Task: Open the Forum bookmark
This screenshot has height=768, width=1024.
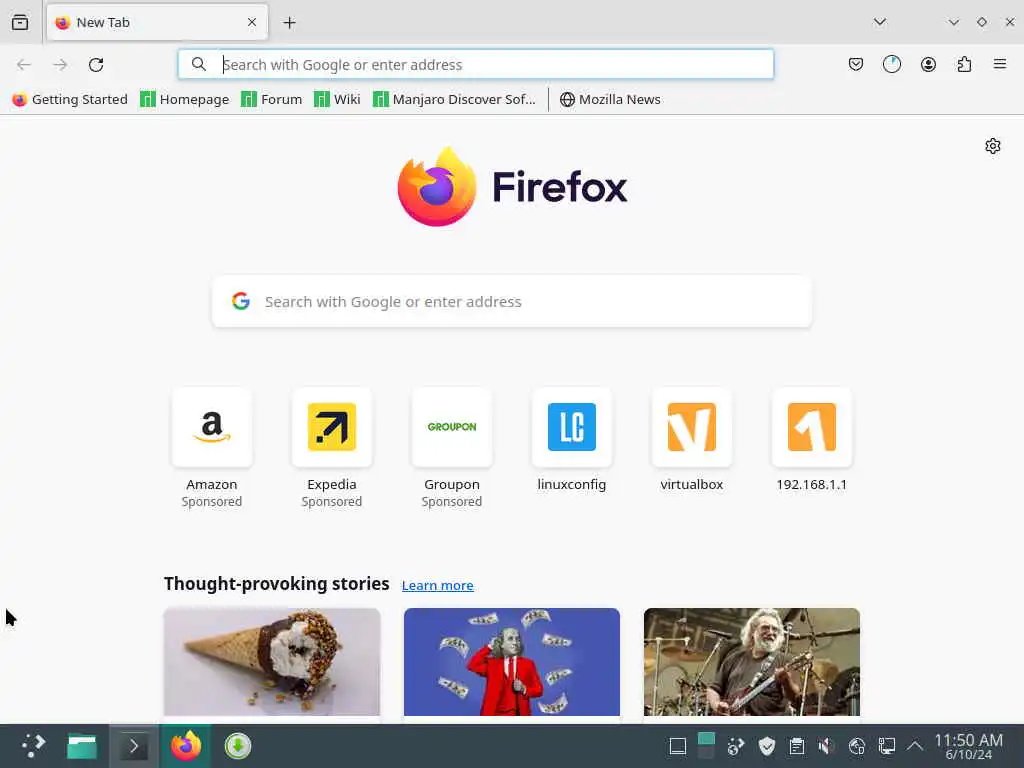Action: point(272,99)
